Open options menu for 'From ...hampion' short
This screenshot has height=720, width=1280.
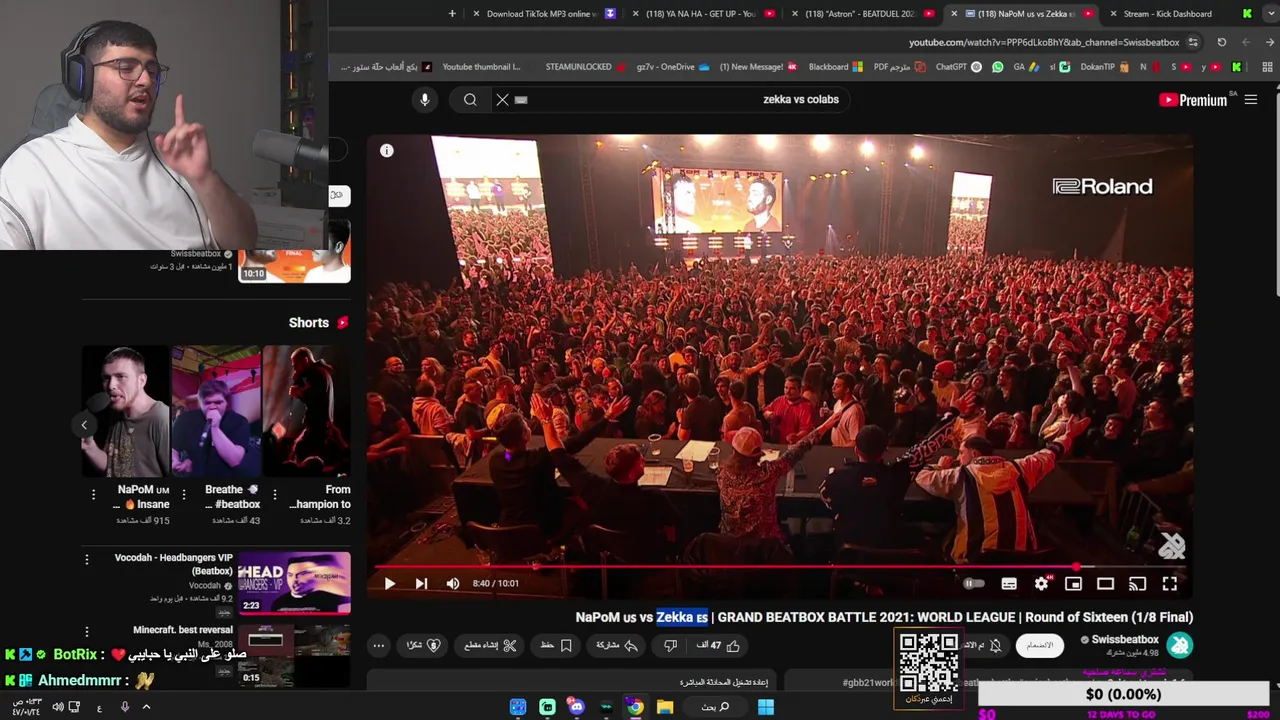[x=274, y=495]
